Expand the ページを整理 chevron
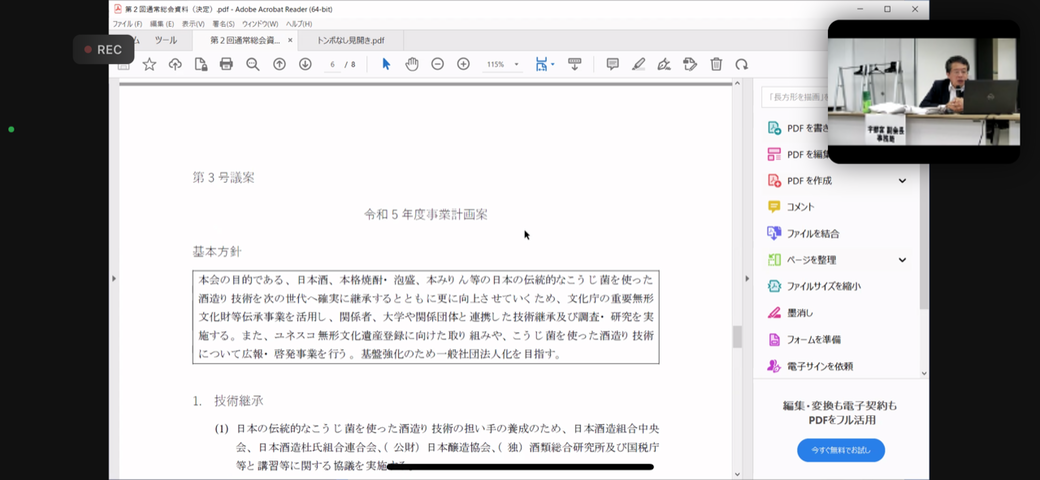1040x480 pixels. point(902,260)
